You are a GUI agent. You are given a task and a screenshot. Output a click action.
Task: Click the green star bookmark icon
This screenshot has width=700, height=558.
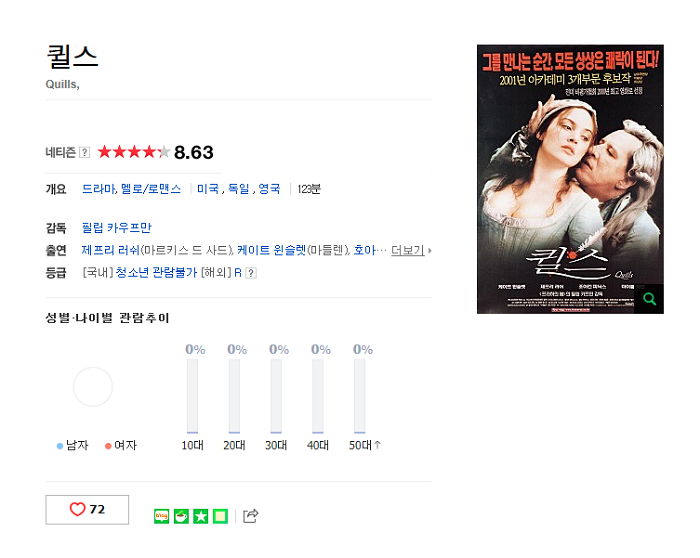tap(201, 516)
